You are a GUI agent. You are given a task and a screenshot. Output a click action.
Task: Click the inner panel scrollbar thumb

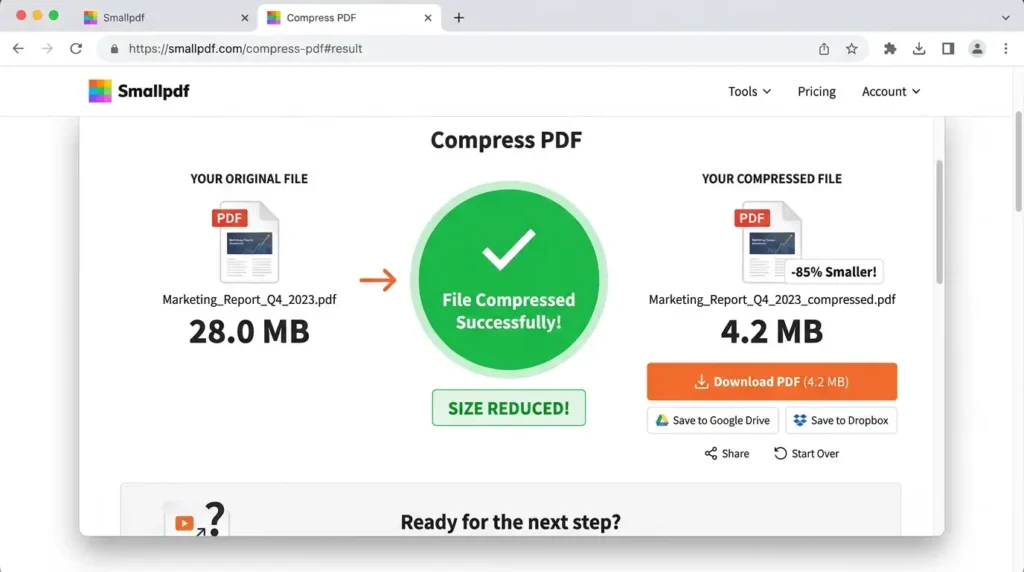point(940,222)
